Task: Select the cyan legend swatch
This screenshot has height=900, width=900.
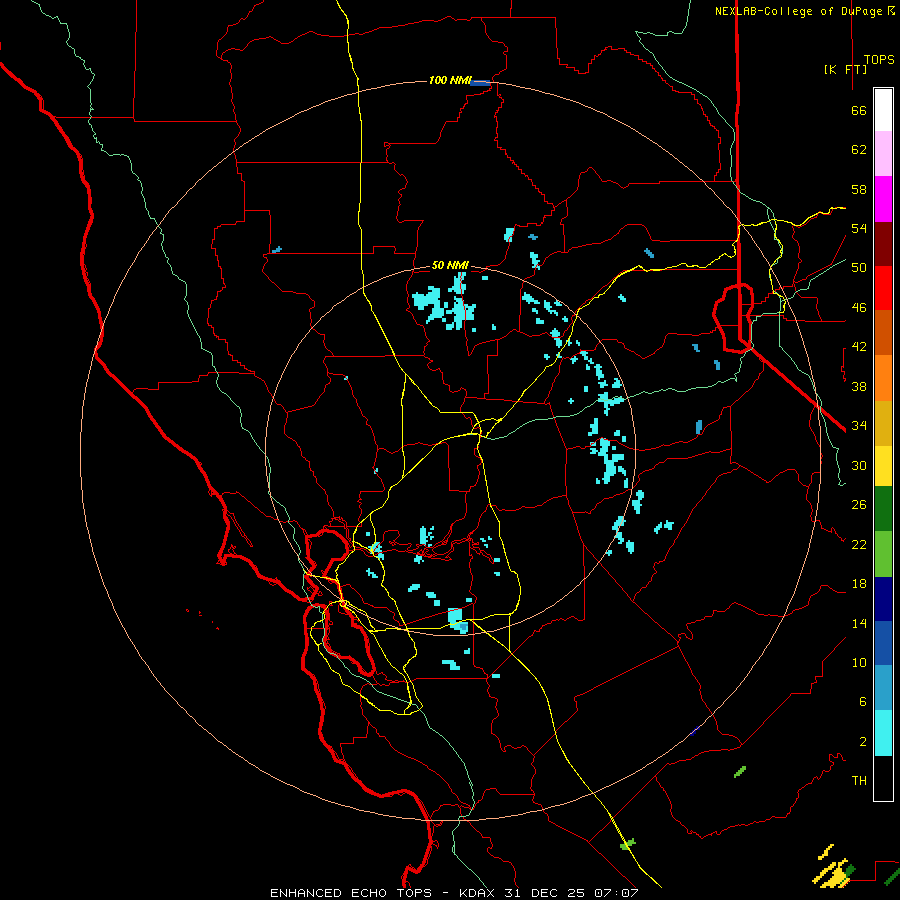Action: pos(883,733)
